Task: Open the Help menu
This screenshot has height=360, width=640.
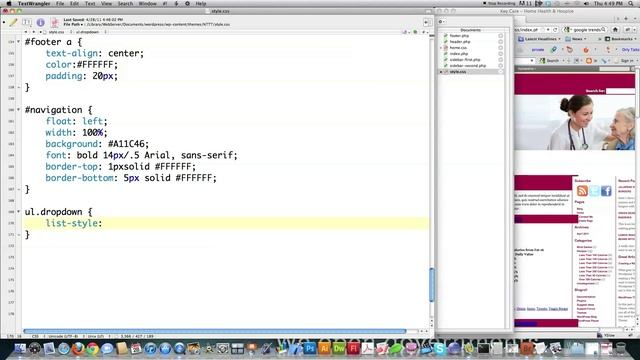Action: 200,3
